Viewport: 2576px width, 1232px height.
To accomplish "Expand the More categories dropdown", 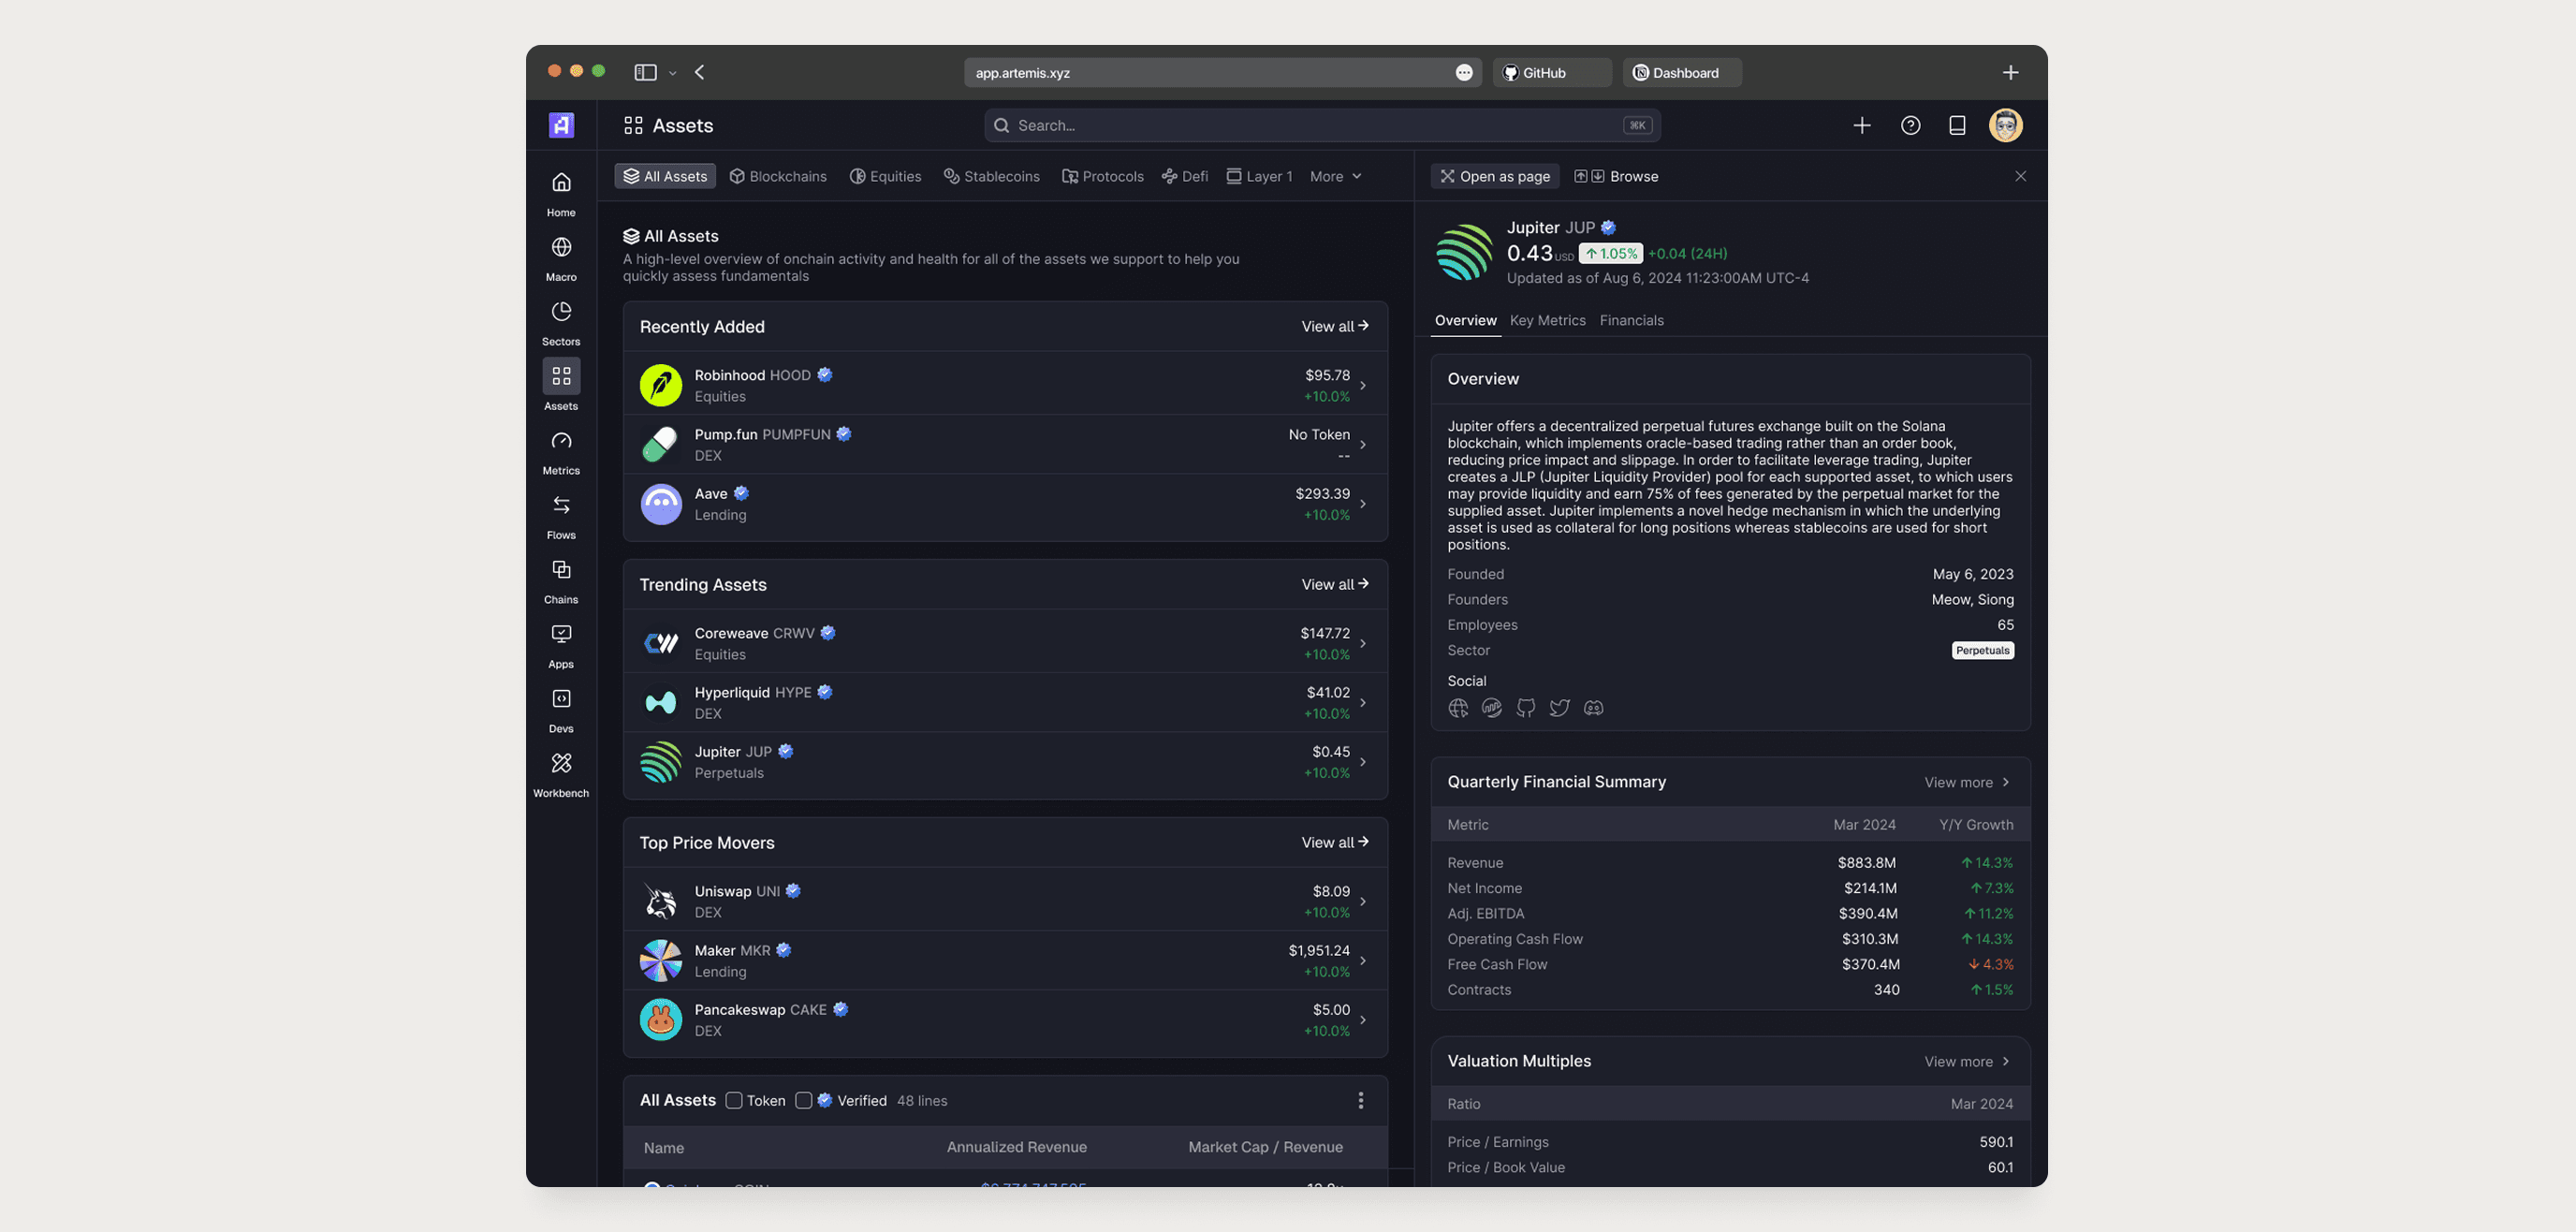I will 1335,177.
